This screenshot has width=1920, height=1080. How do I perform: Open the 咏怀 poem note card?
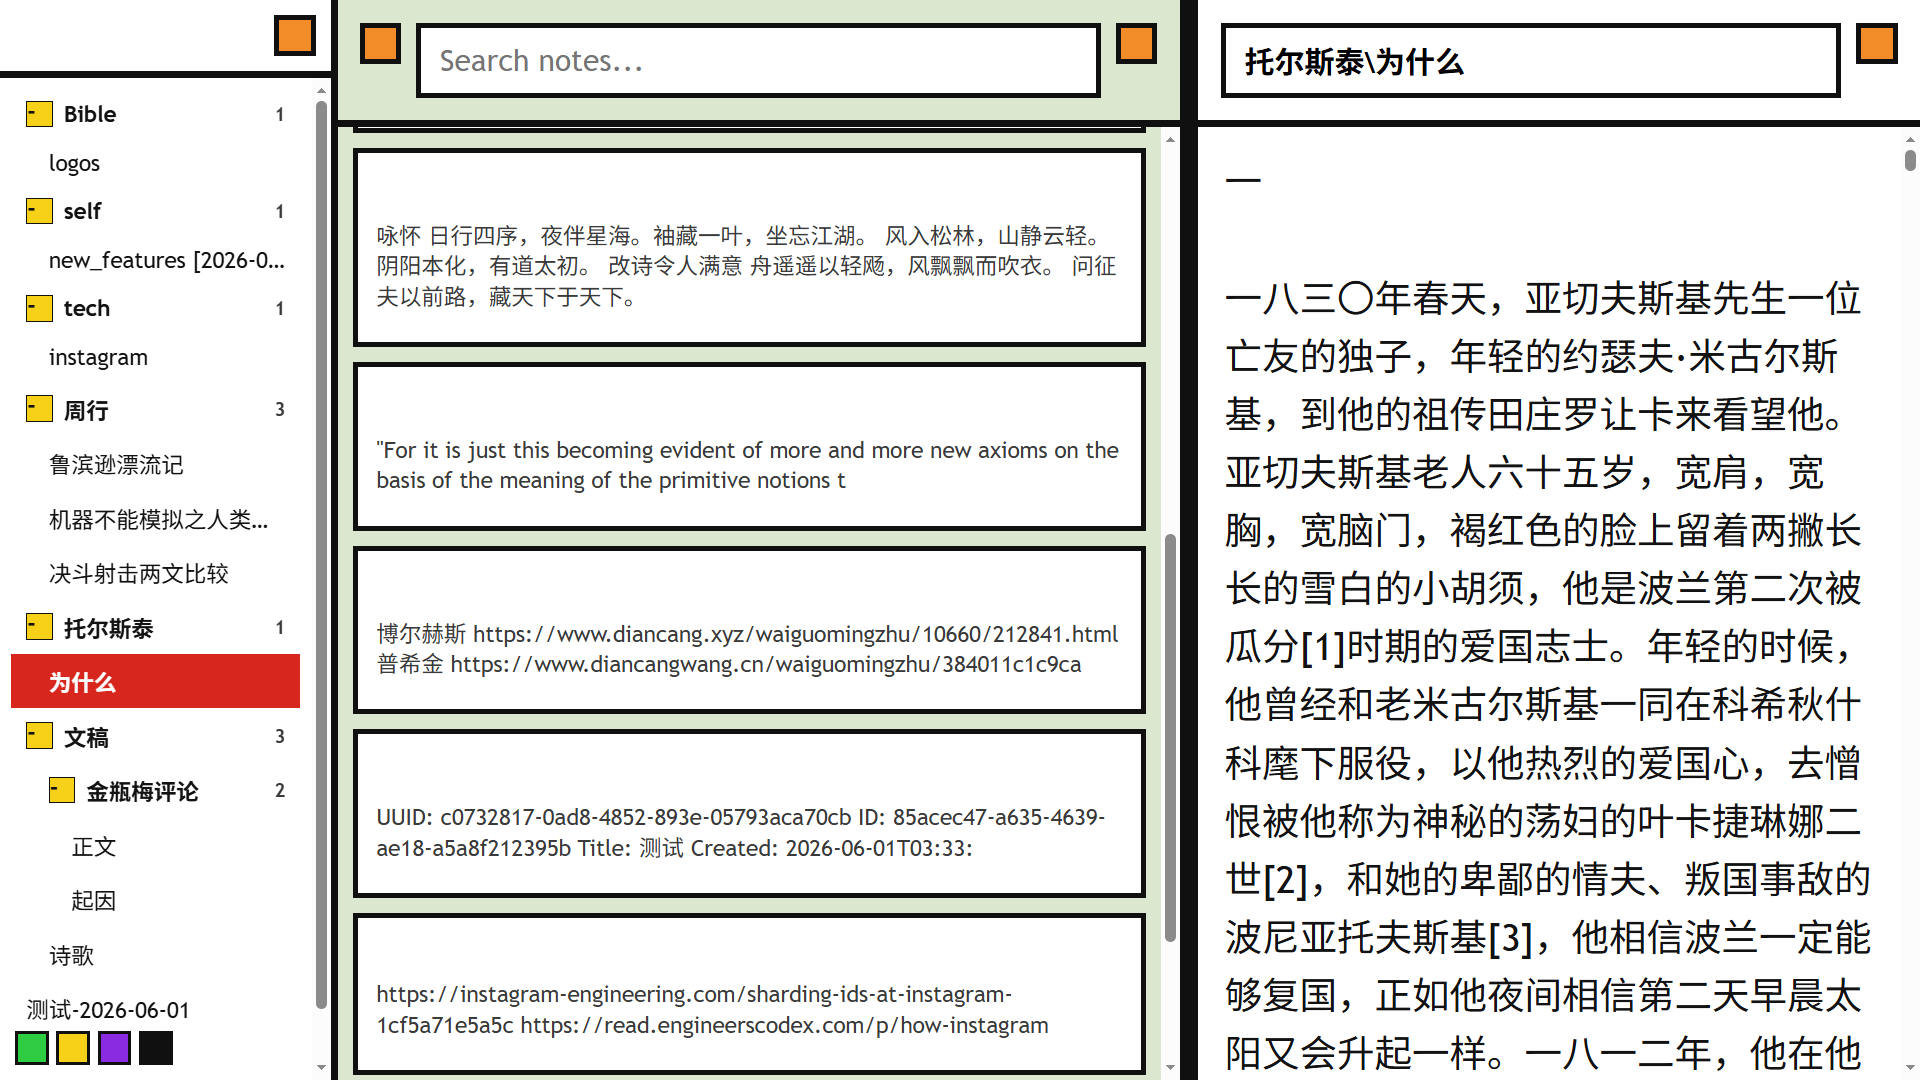(x=749, y=248)
